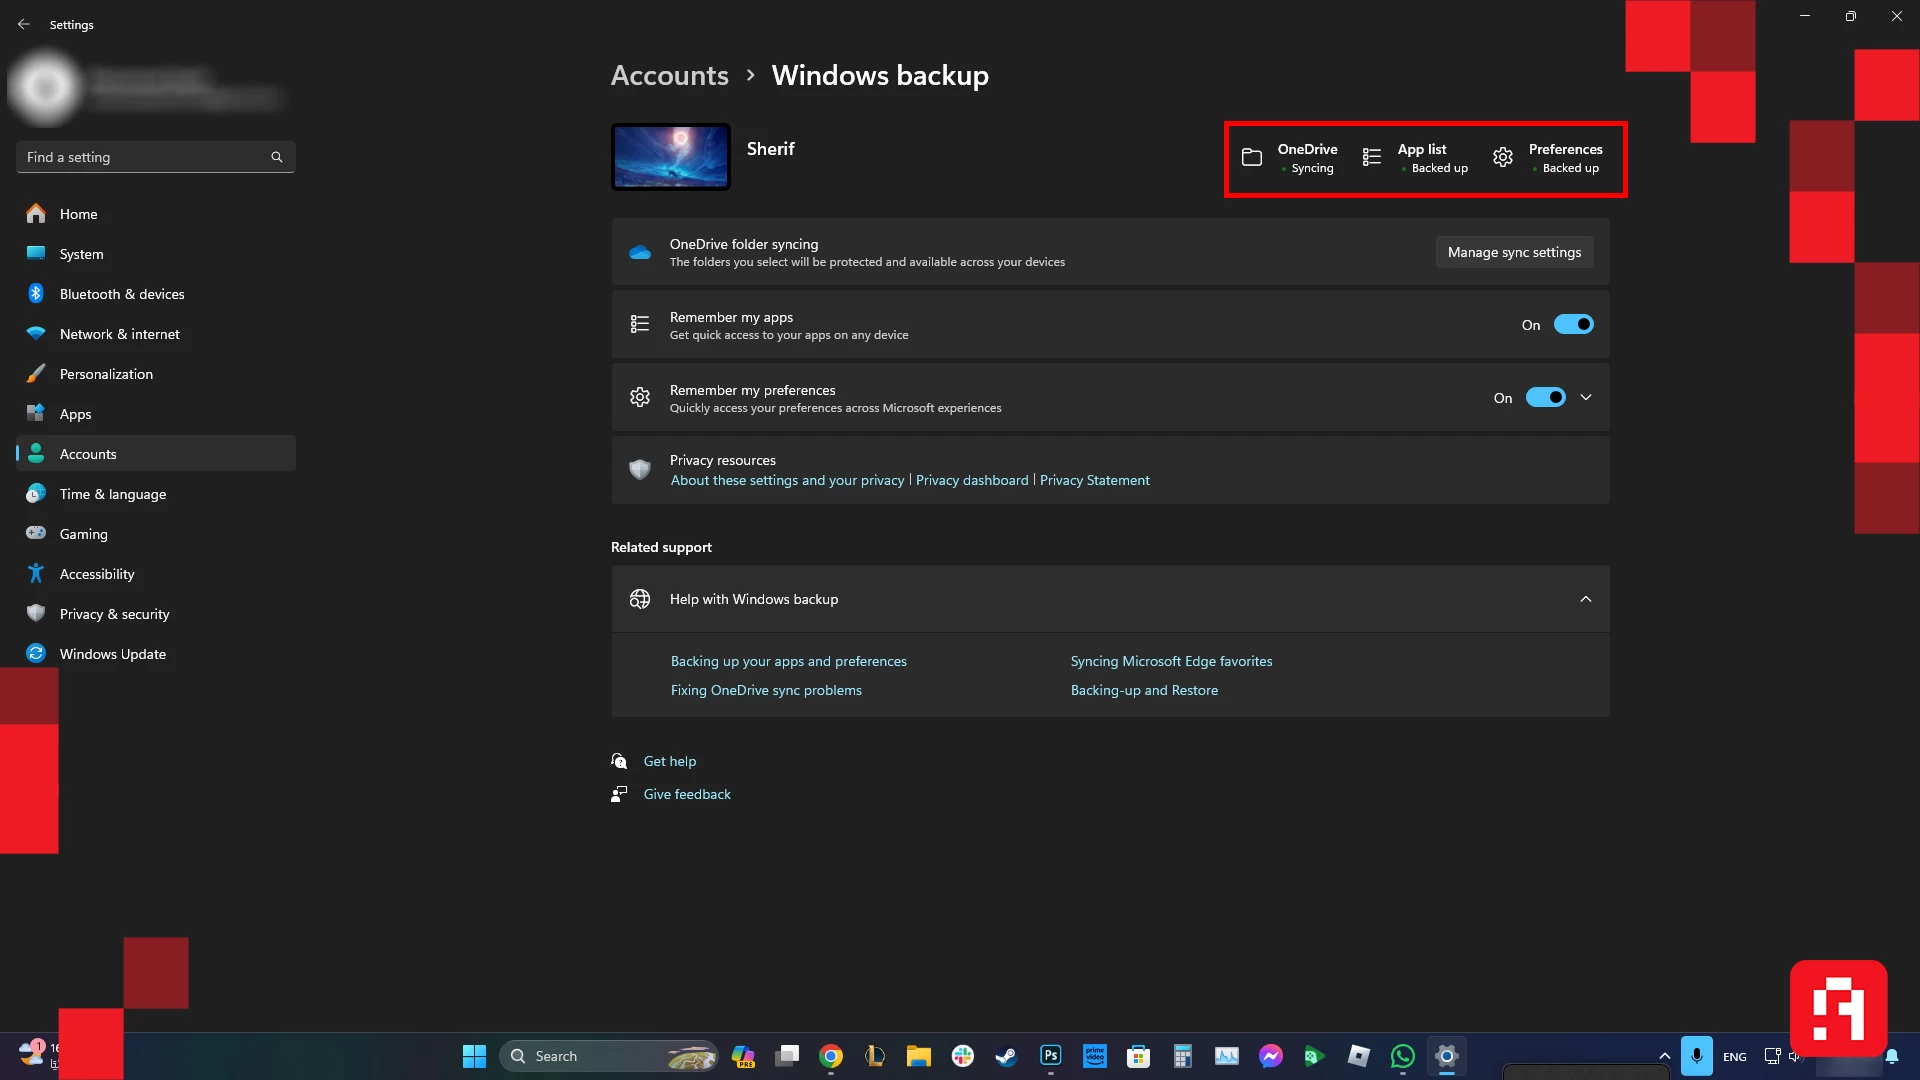Viewport: 1920px width, 1080px height.
Task: Launch Google Chrome from taskbar
Action: 831,1056
